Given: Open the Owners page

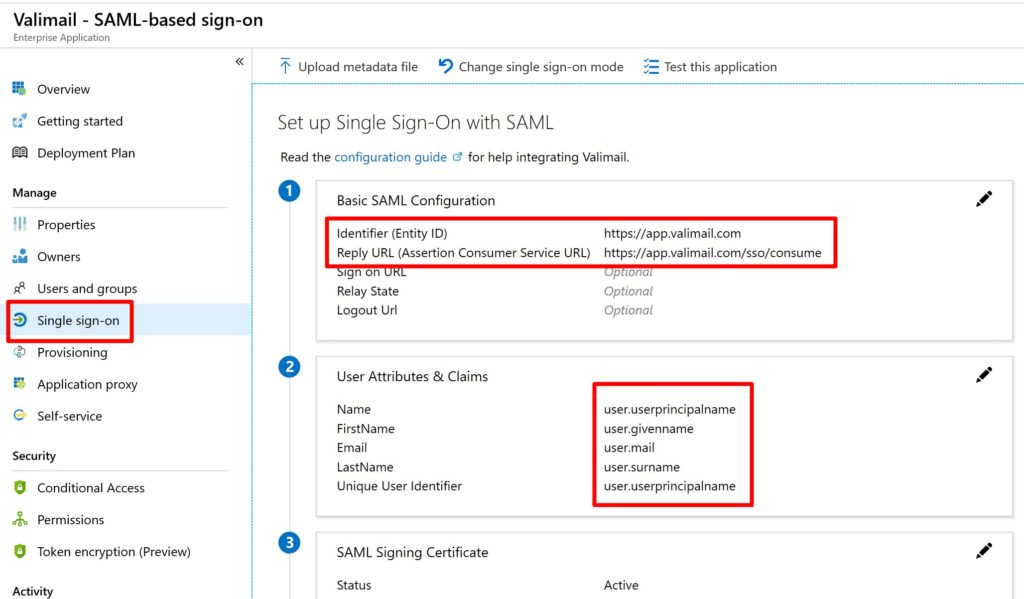Looking at the screenshot, I should click(x=58, y=257).
